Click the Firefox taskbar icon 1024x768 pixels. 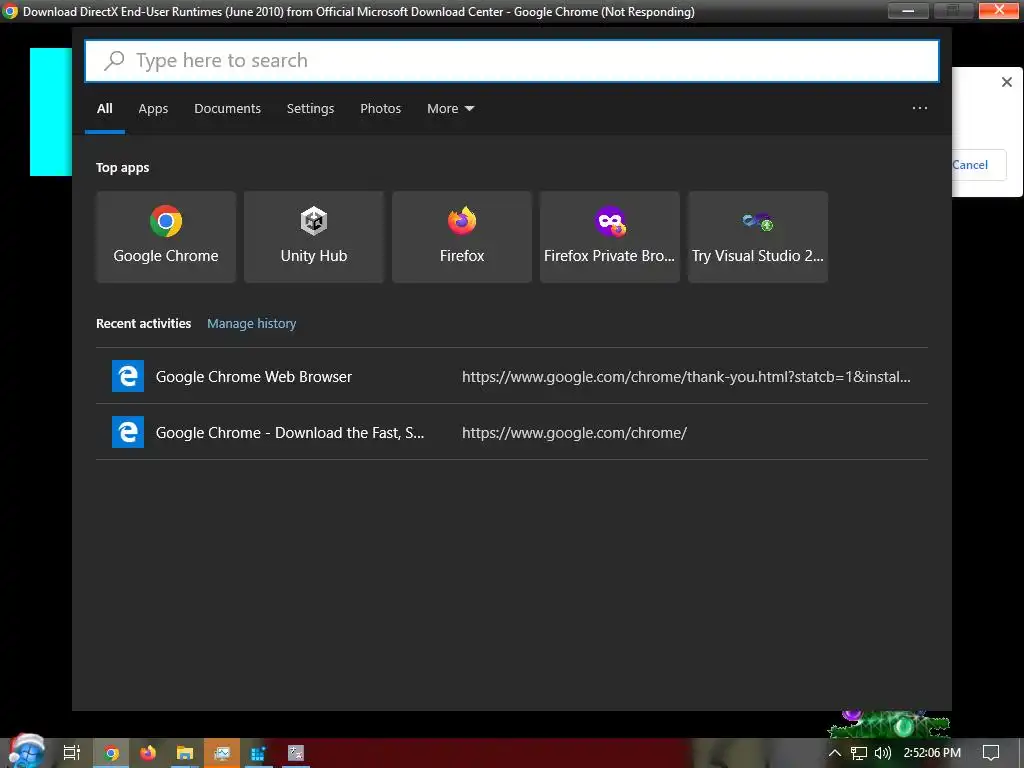click(148, 753)
